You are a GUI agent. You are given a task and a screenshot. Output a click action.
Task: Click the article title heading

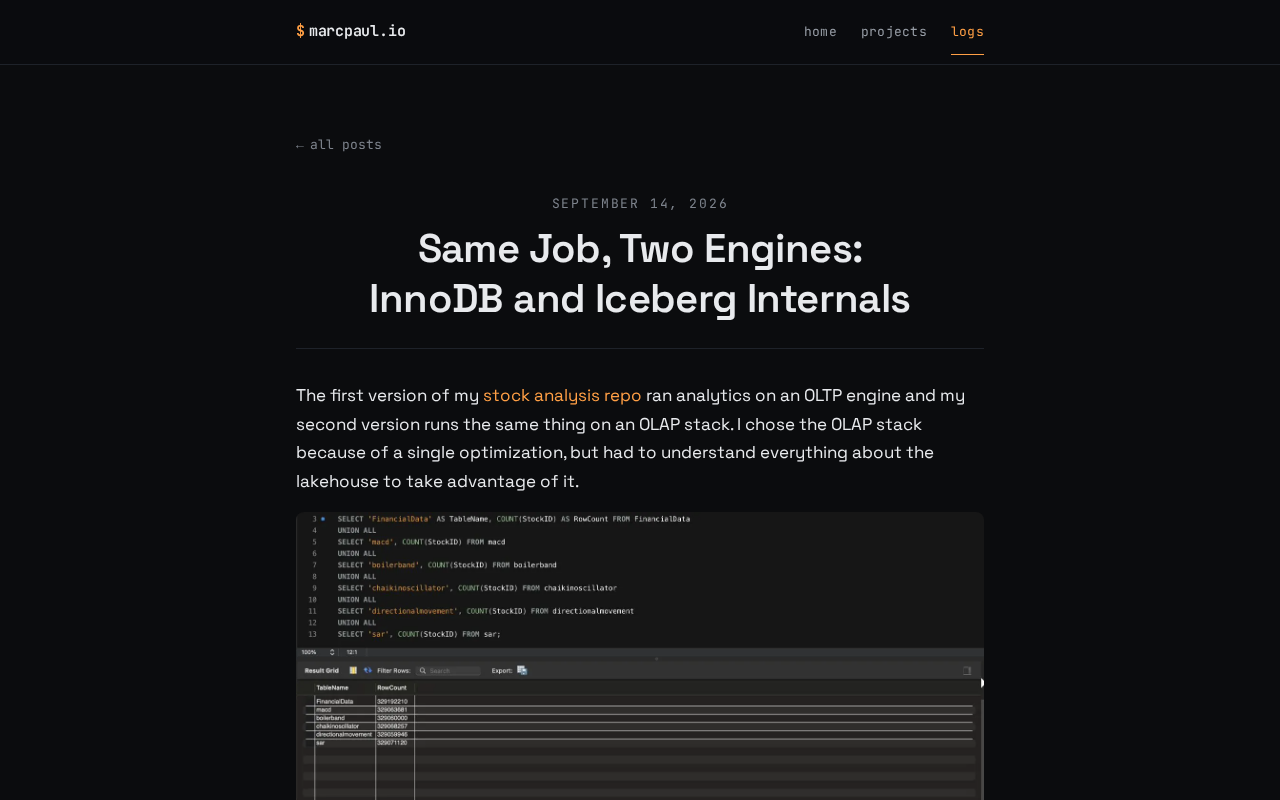pos(640,273)
